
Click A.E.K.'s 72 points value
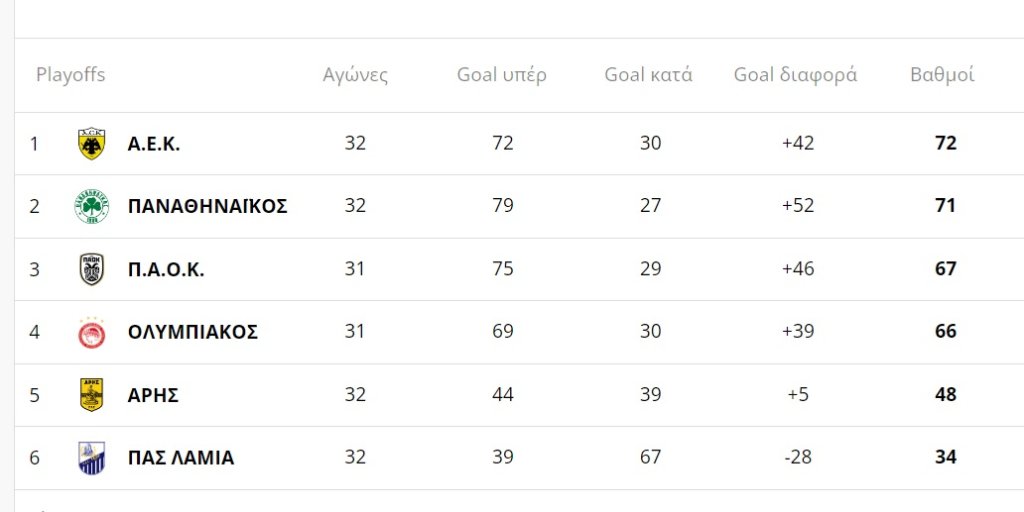pos(946,143)
